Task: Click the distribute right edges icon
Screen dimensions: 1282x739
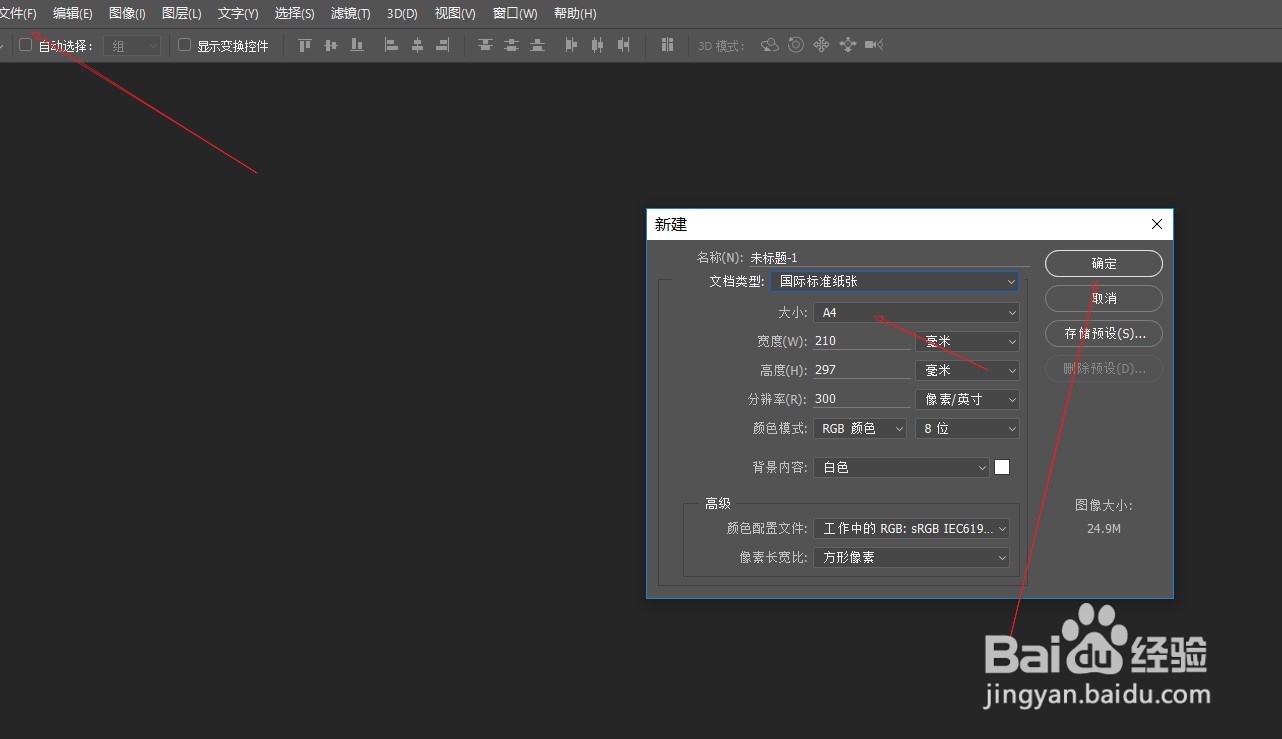Action: 624,45
